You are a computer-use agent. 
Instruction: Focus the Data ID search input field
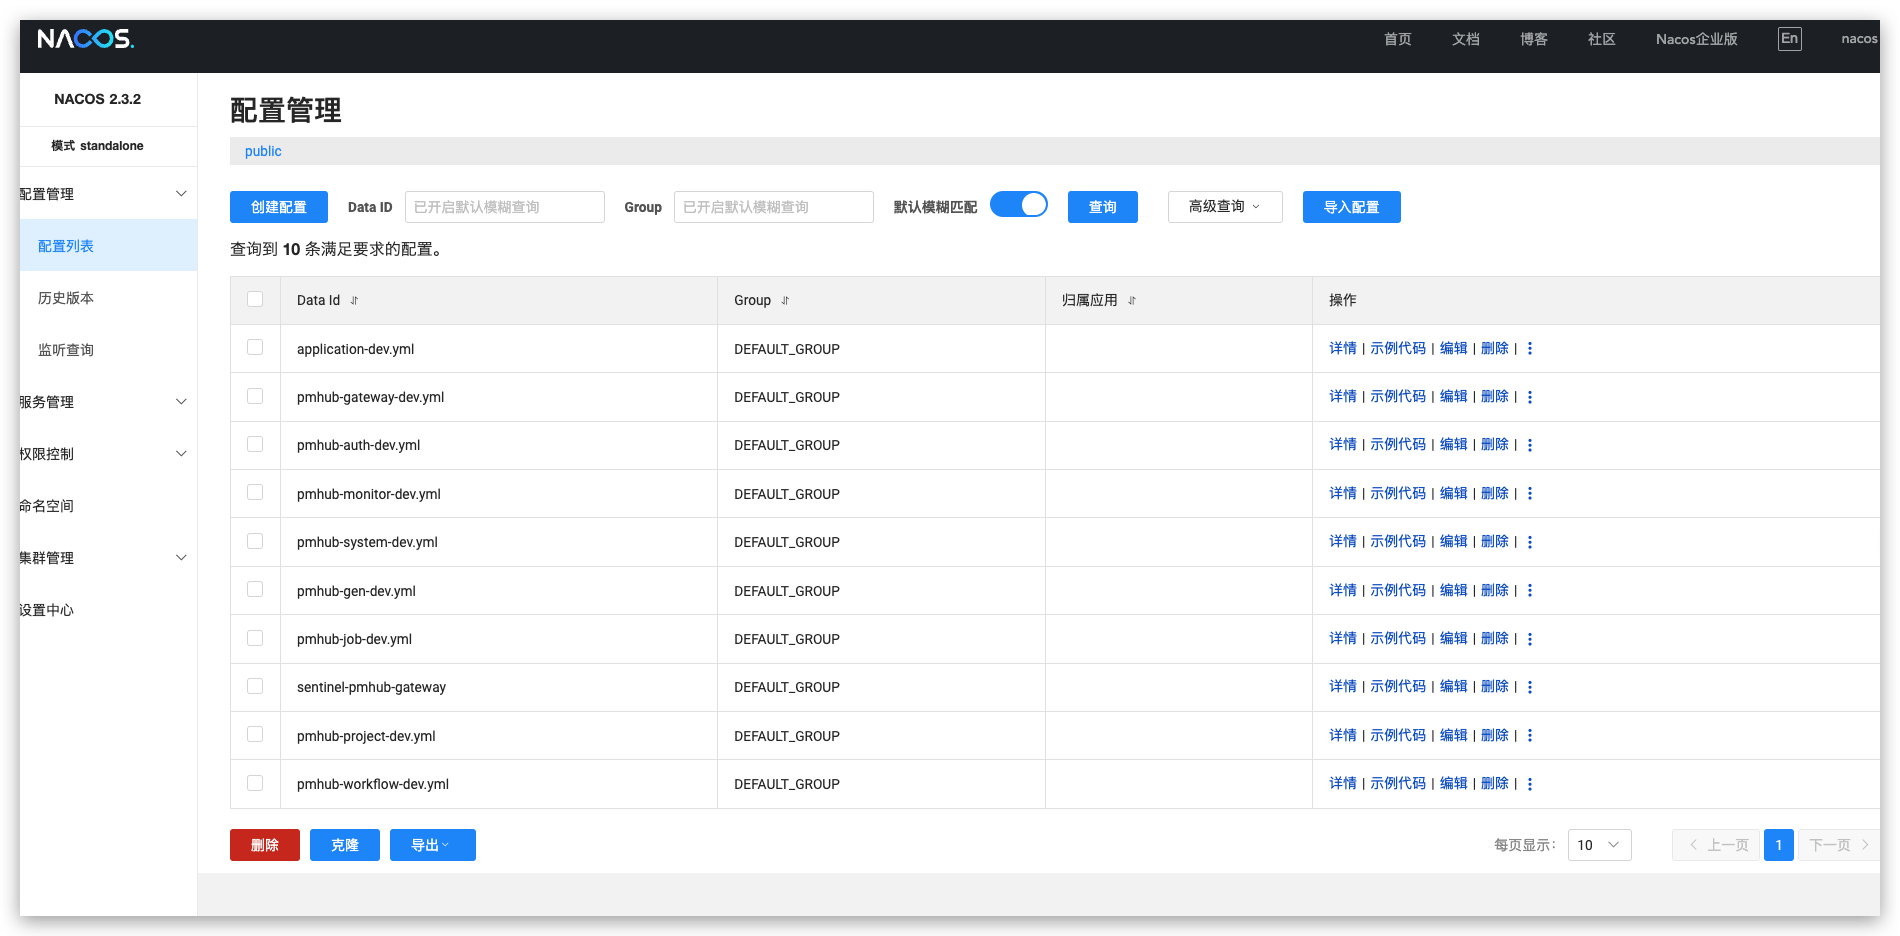point(504,207)
